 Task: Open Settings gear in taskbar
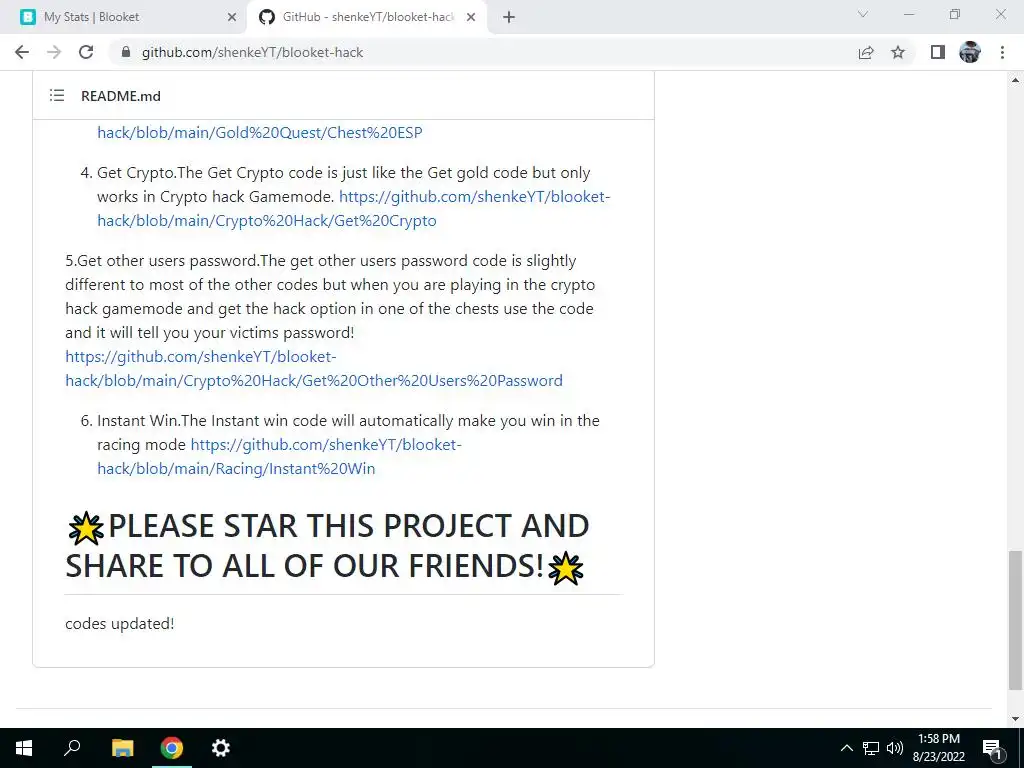(221, 748)
